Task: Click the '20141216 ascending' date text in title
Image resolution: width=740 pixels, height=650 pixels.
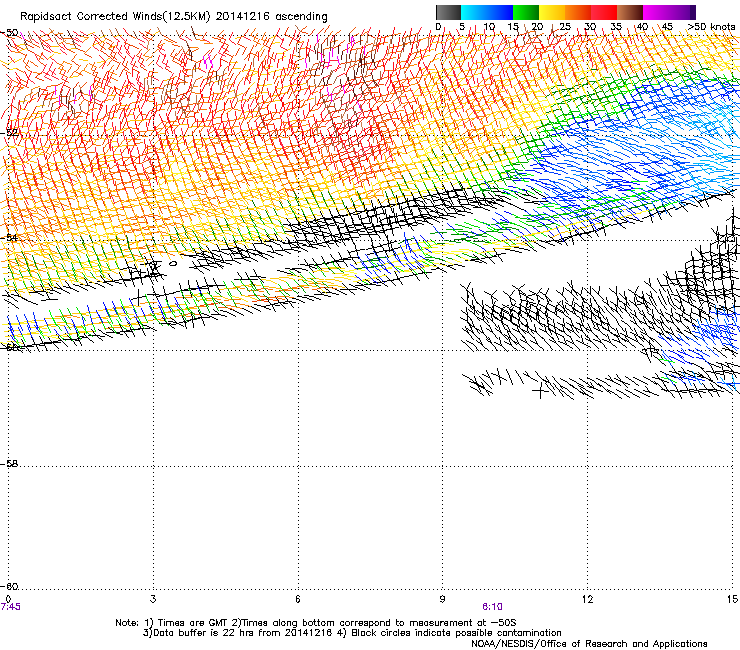Action: pos(271,17)
